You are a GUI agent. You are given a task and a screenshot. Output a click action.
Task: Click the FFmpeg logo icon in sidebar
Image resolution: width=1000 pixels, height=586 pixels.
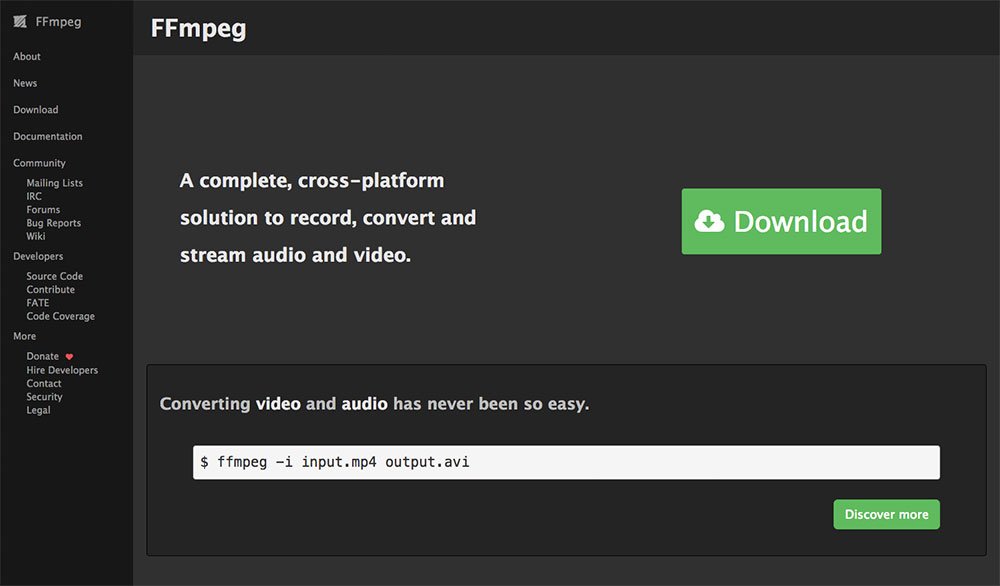[x=20, y=22]
